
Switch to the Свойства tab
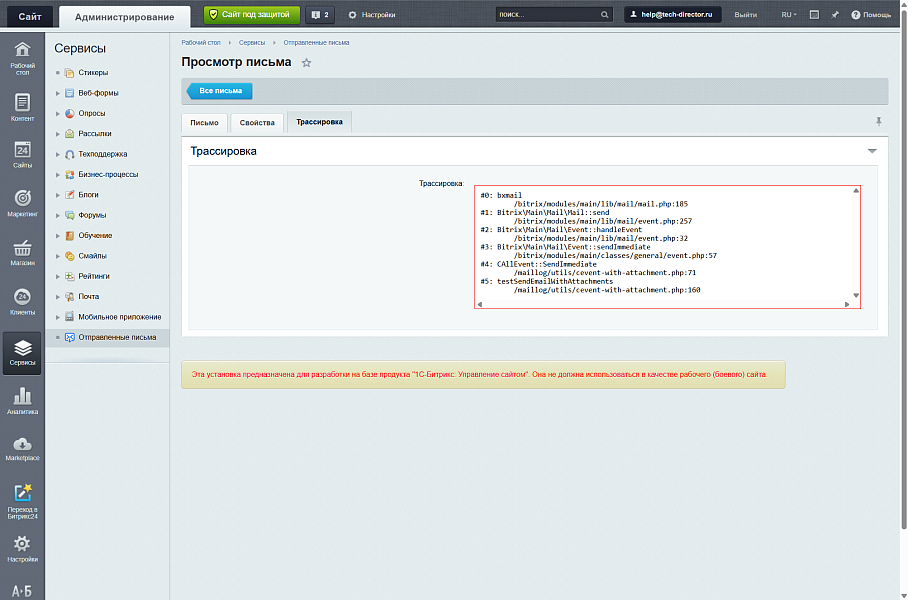point(257,122)
